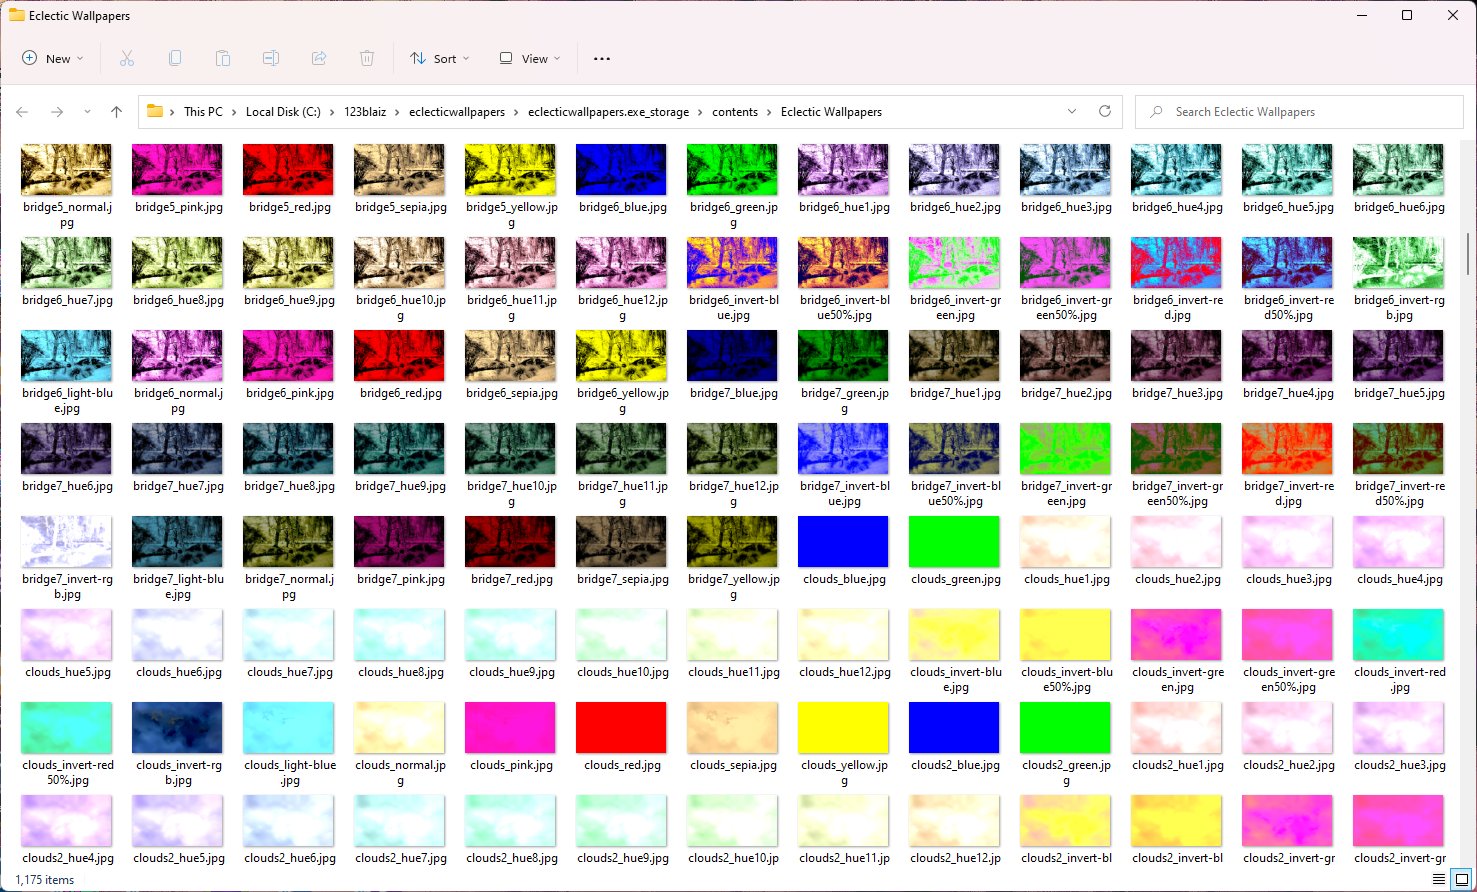
Task: Select bridge6_hue6.jpg thumbnail
Action: 1399,170
